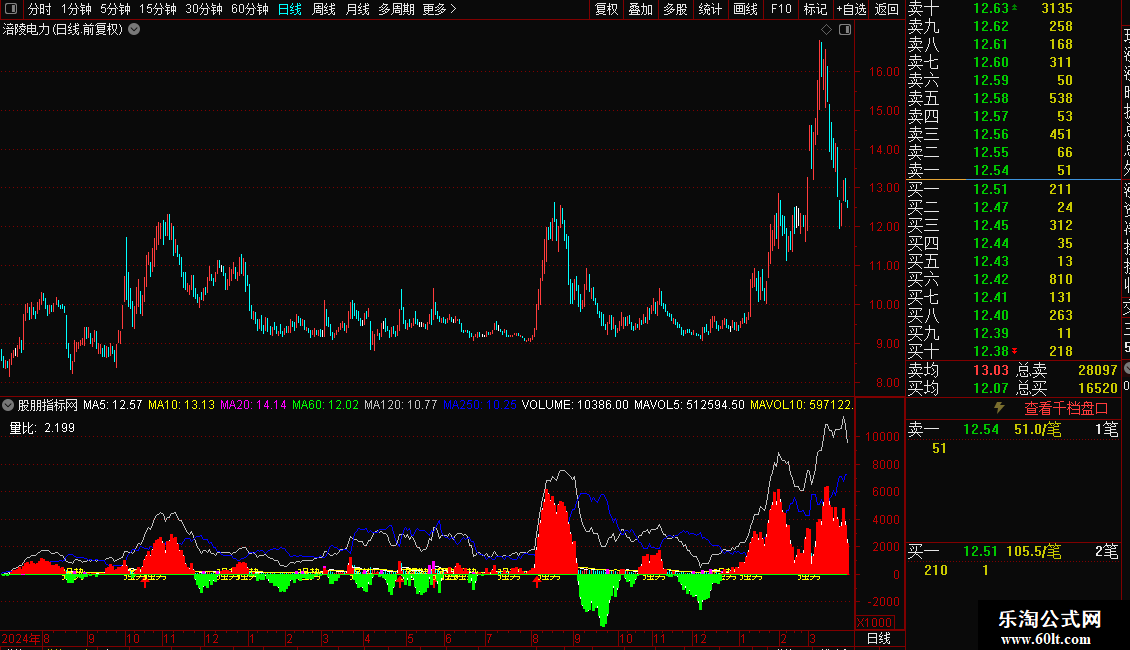Click the 总卖 28097 figure
This screenshot has height=650, width=1130.
(1098, 370)
